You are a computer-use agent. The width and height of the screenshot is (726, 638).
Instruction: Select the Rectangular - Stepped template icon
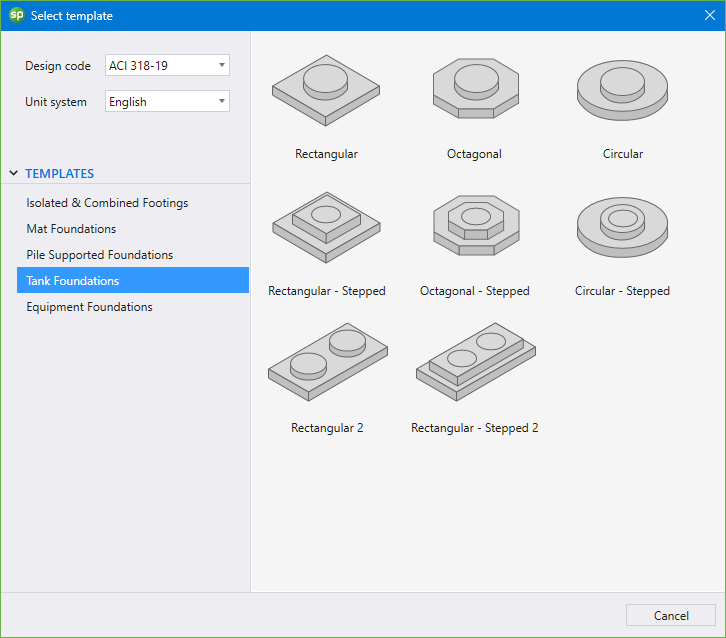(326, 228)
